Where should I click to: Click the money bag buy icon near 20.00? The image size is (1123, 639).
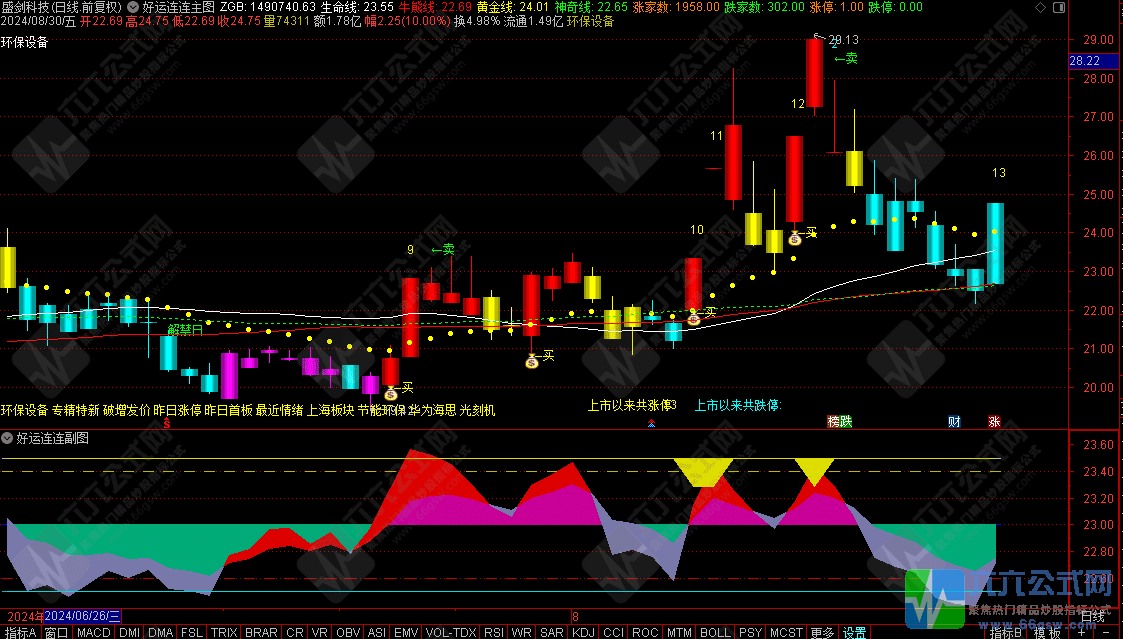391,393
